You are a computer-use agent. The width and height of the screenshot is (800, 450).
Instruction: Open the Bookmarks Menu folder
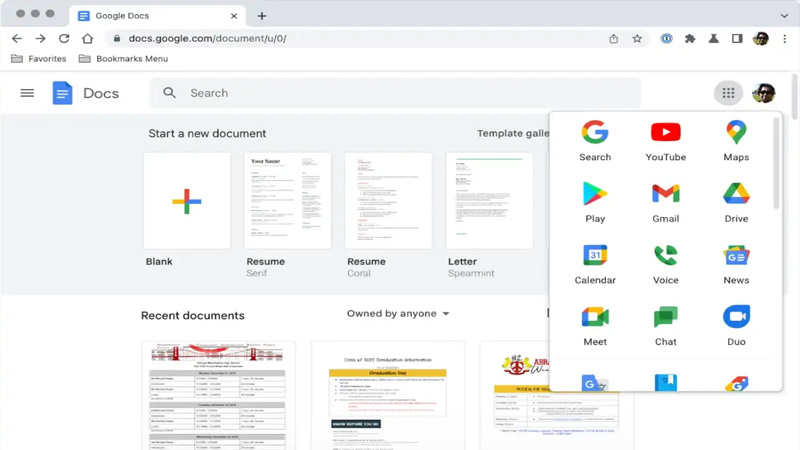pyautogui.click(x=123, y=59)
